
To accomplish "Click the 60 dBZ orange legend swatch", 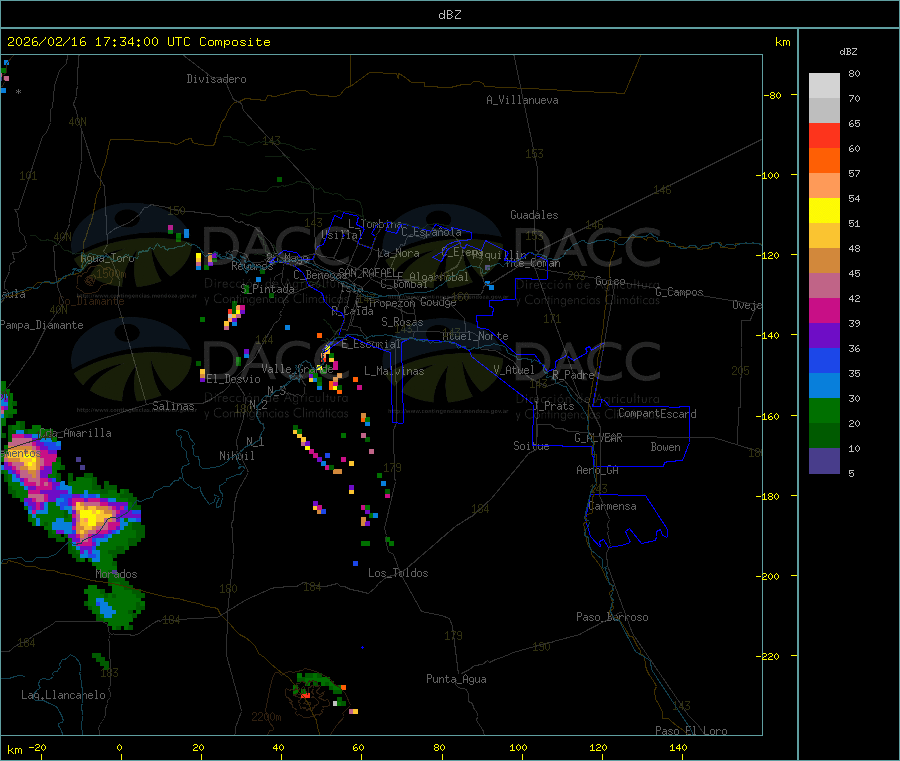I will point(824,161).
